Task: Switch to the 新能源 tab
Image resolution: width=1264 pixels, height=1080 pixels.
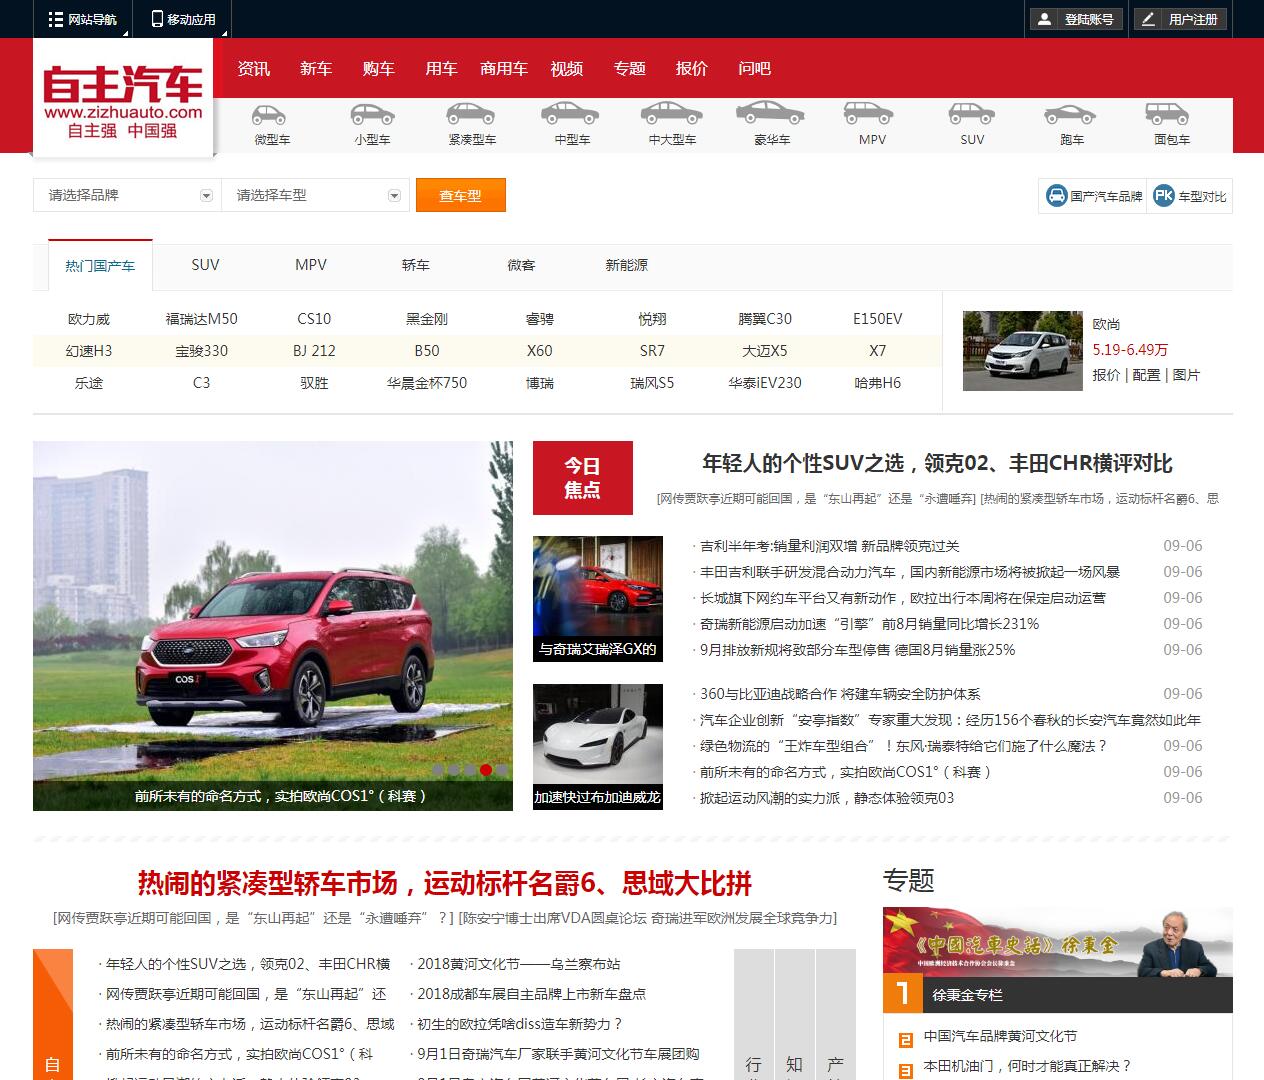Action: 626,265
